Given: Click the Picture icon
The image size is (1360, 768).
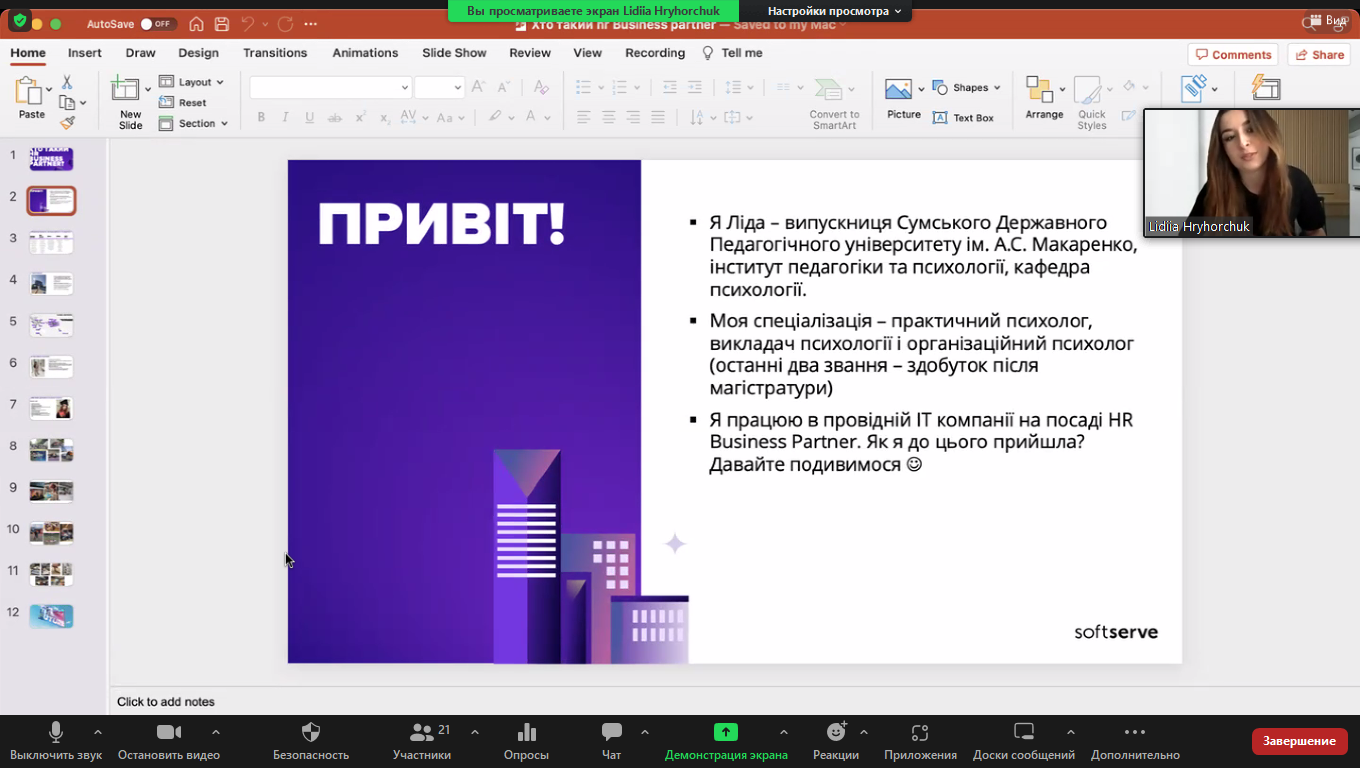Looking at the screenshot, I should (x=898, y=90).
